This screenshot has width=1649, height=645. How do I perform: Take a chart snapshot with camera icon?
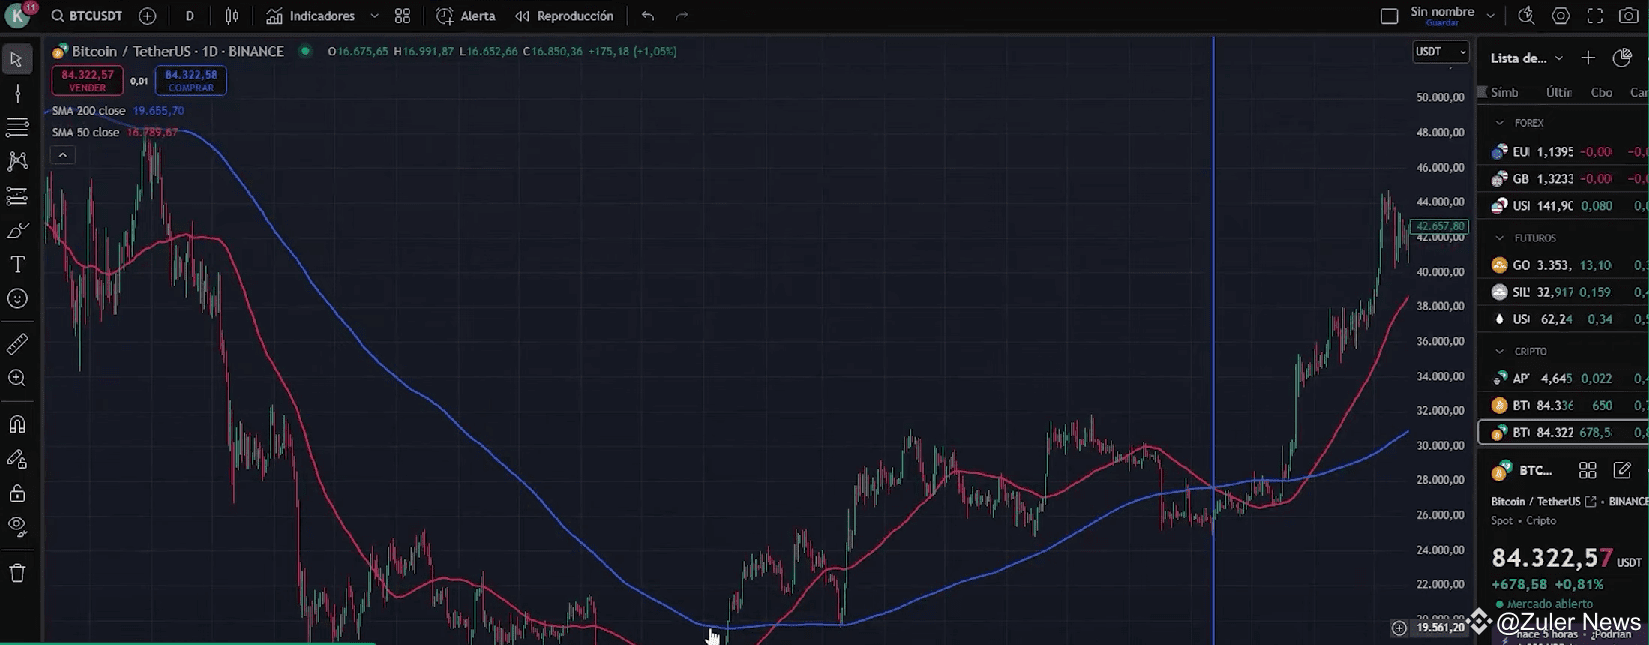click(1629, 16)
